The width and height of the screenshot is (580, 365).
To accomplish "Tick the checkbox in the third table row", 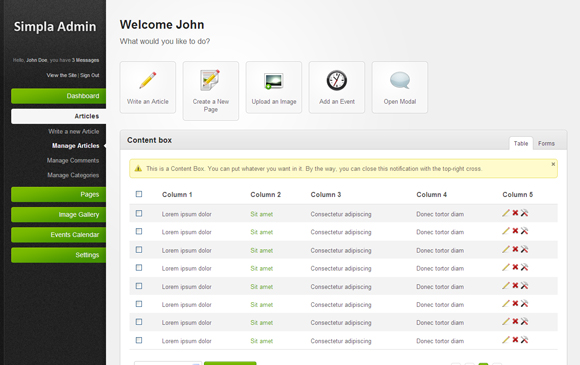I will pos(139,250).
